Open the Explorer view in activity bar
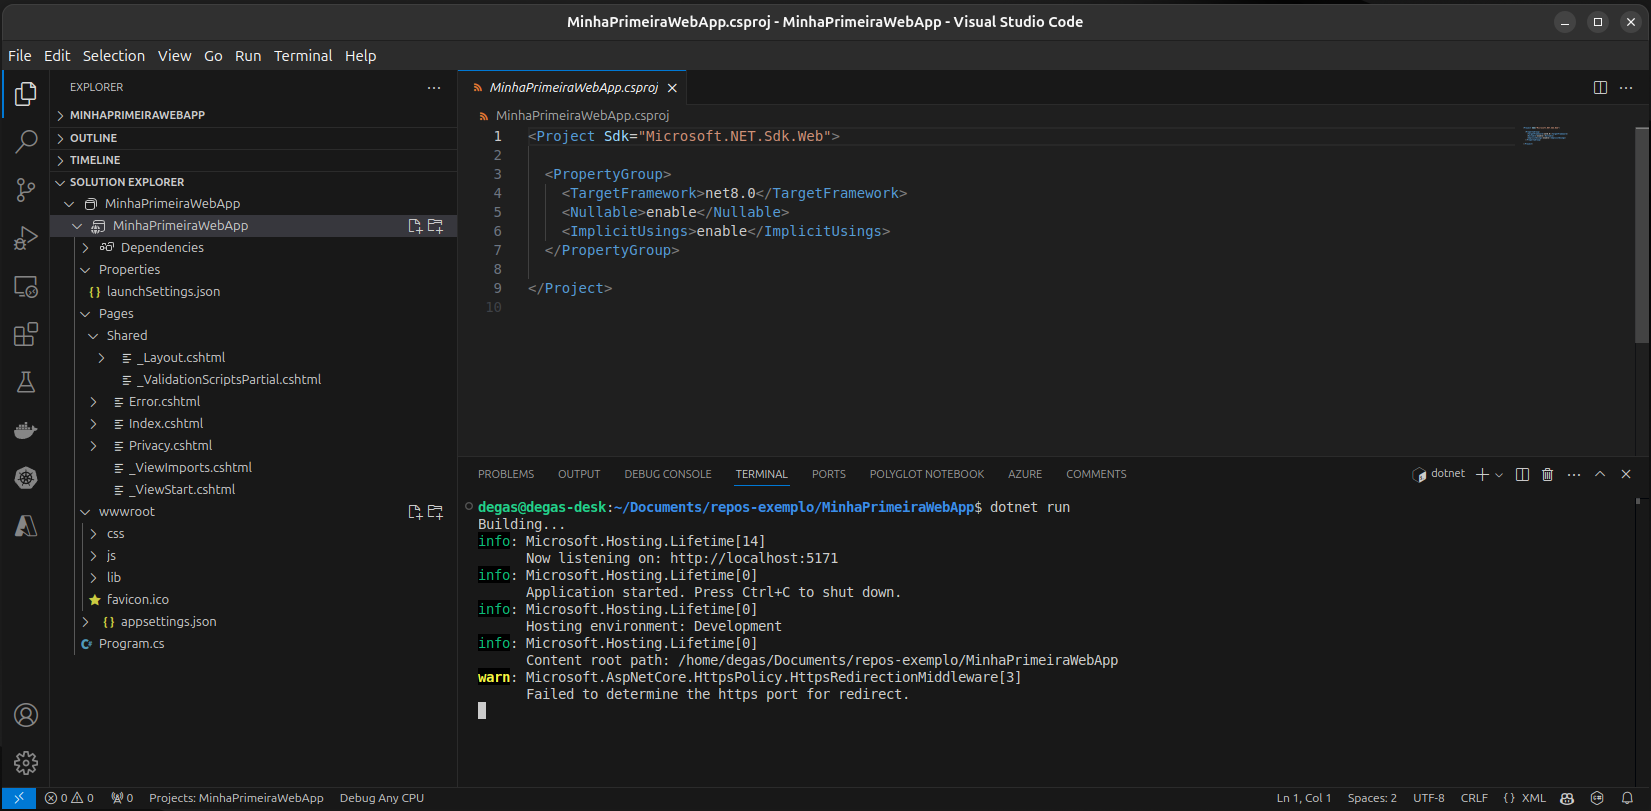The image size is (1651, 811). pos(26,94)
